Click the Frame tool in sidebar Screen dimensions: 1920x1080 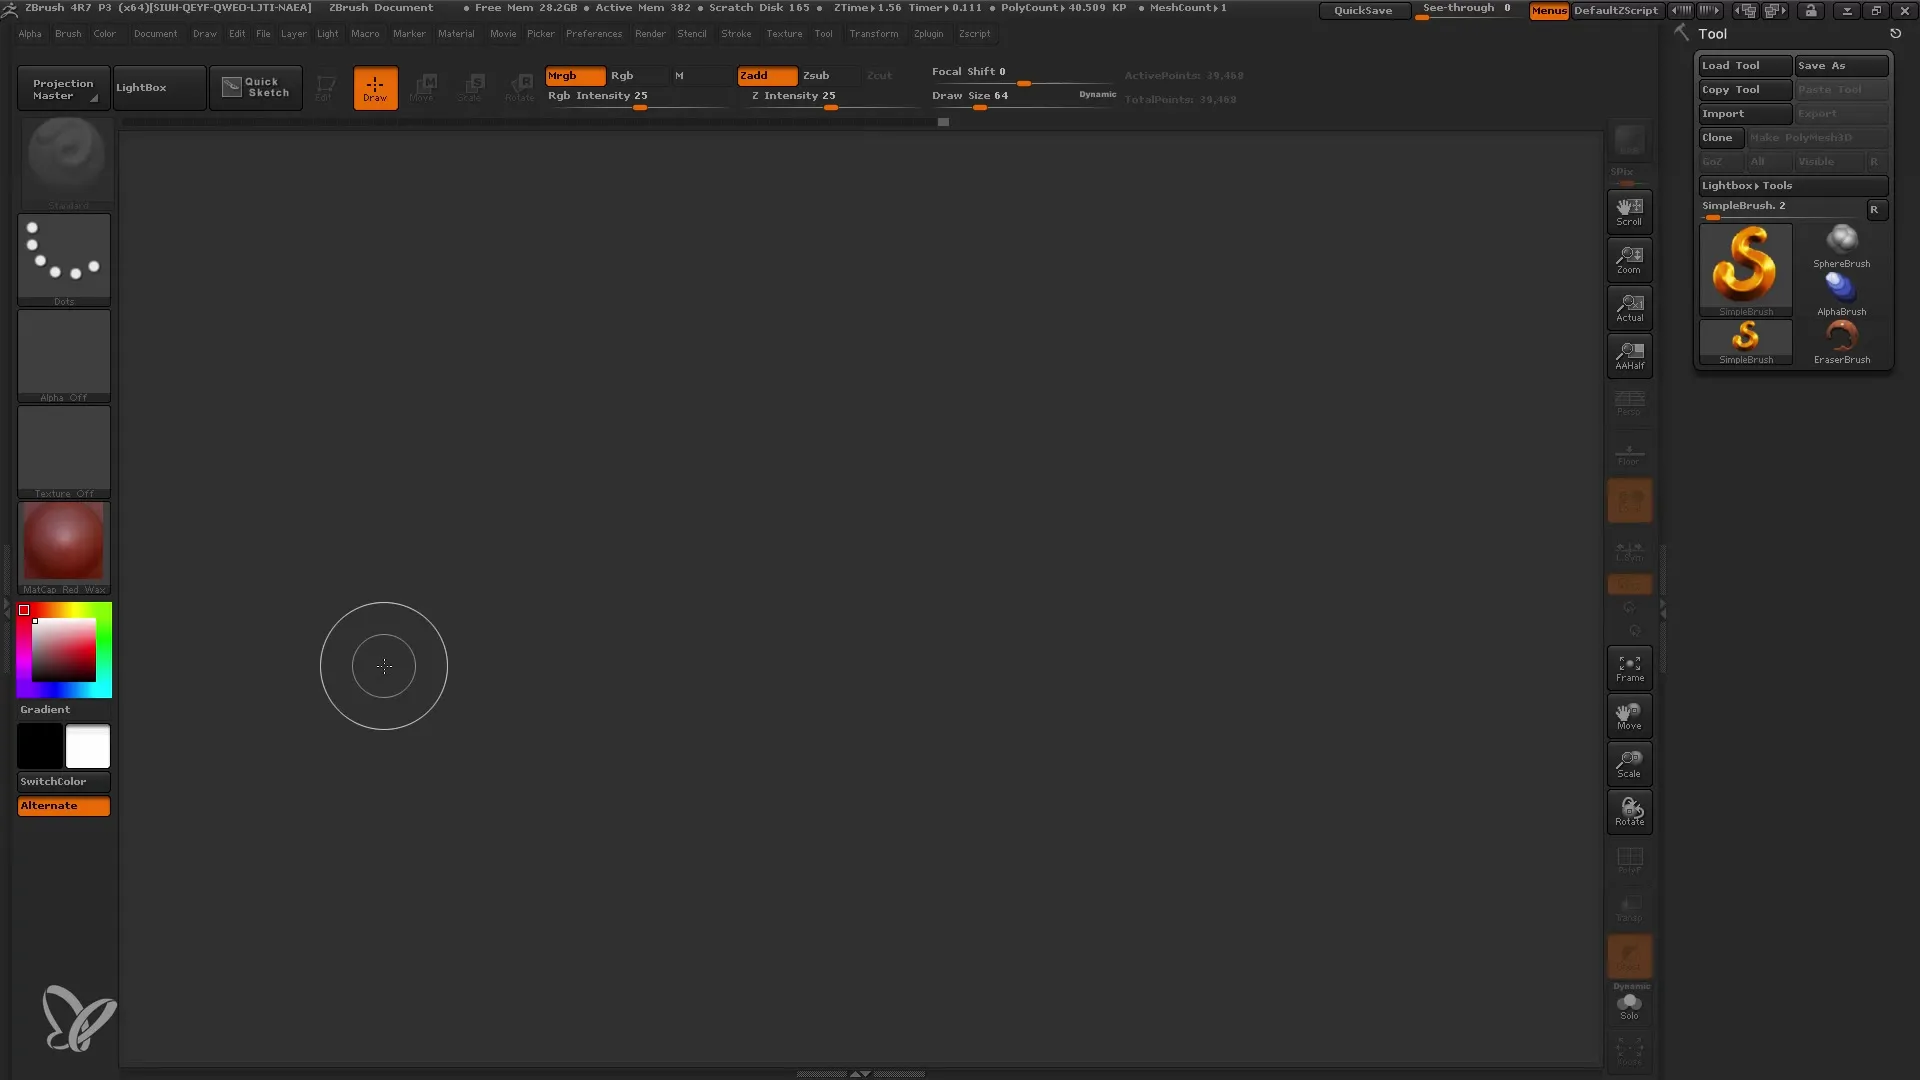click(1630, 667)
